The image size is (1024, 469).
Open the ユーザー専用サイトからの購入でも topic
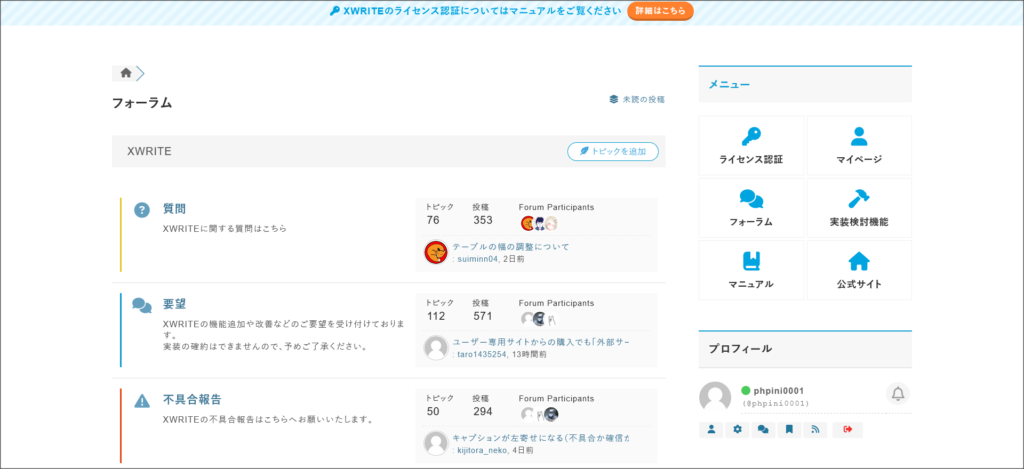(541, 342)
